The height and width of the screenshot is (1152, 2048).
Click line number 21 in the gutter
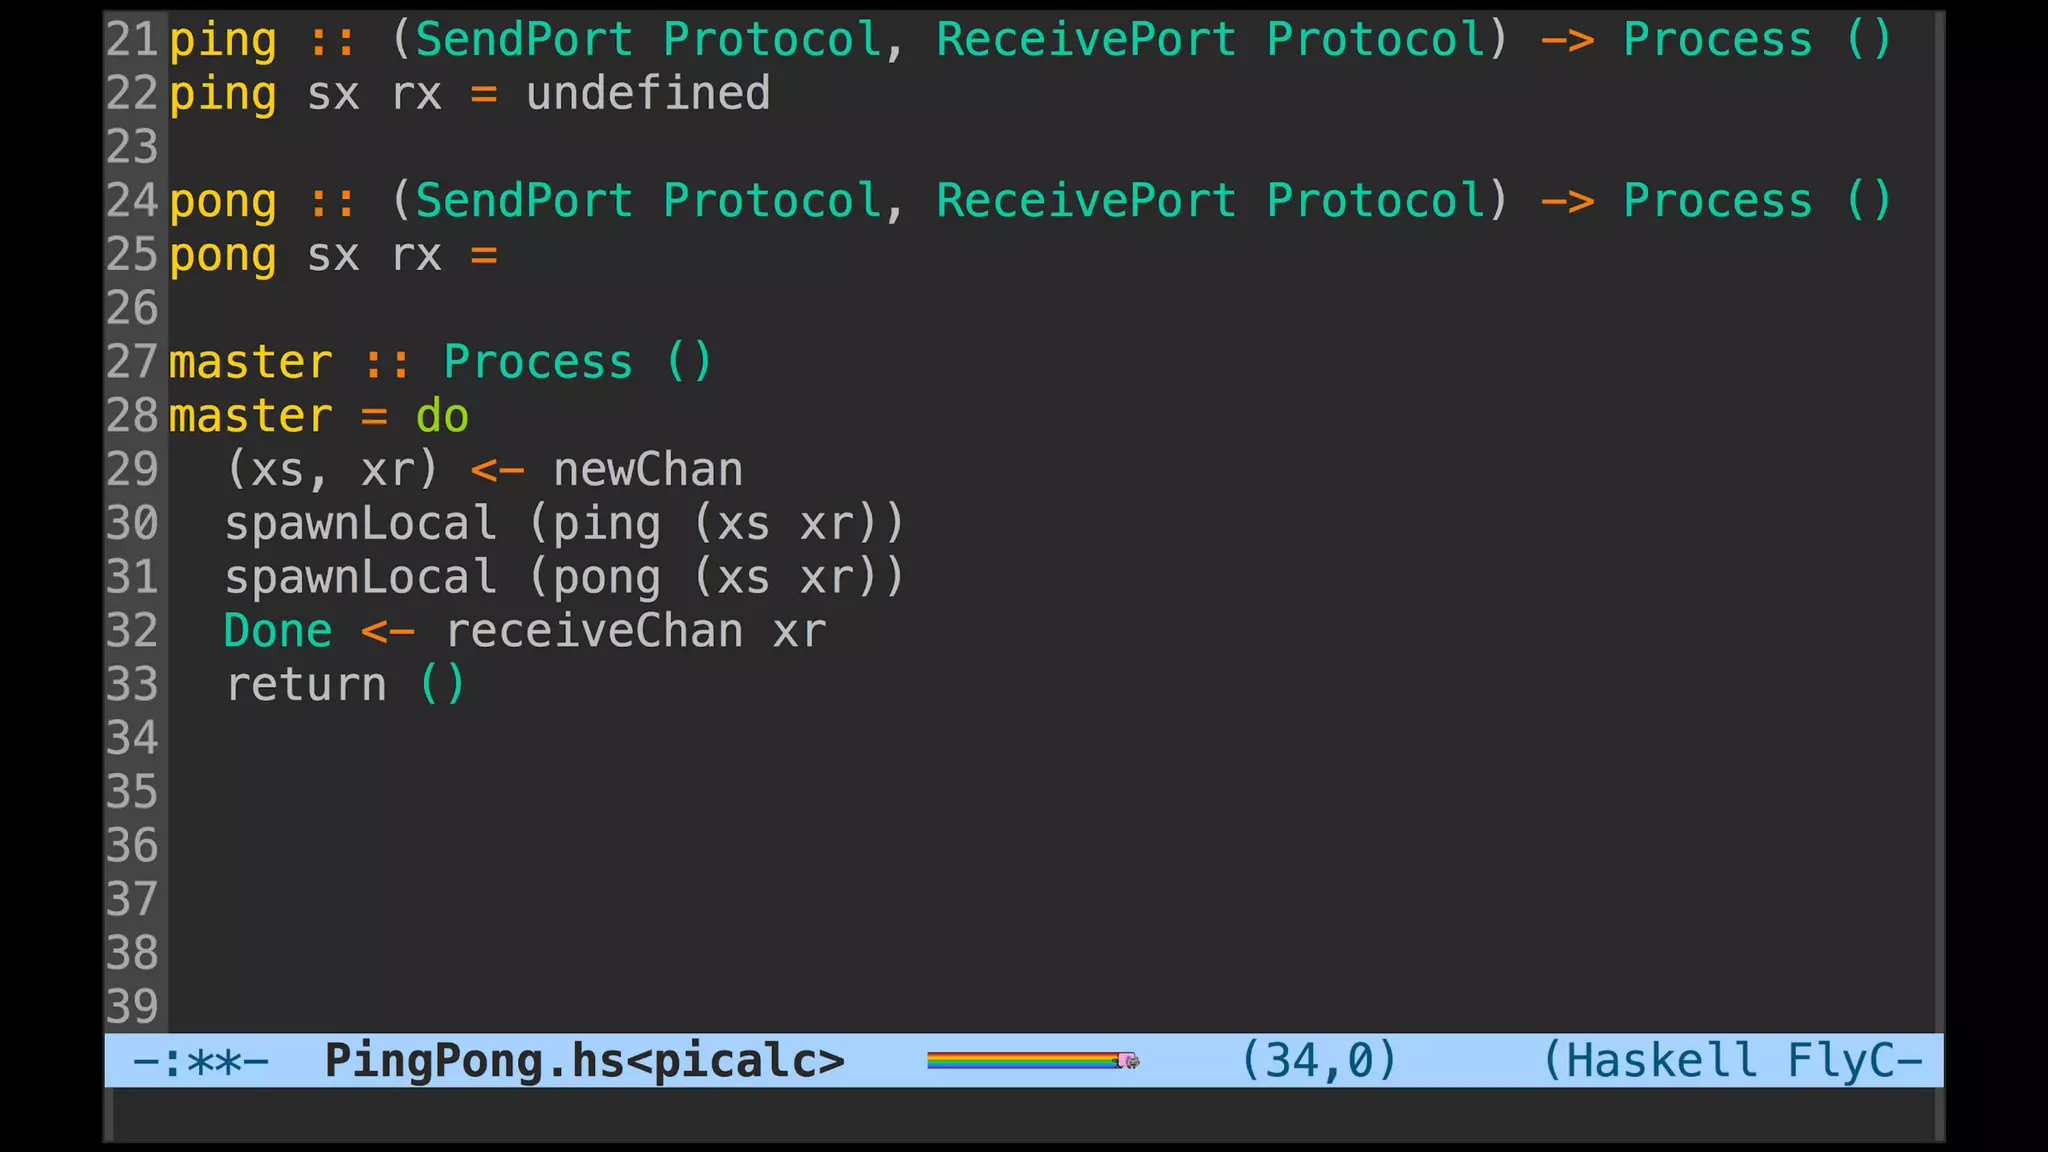pos(132,39)
